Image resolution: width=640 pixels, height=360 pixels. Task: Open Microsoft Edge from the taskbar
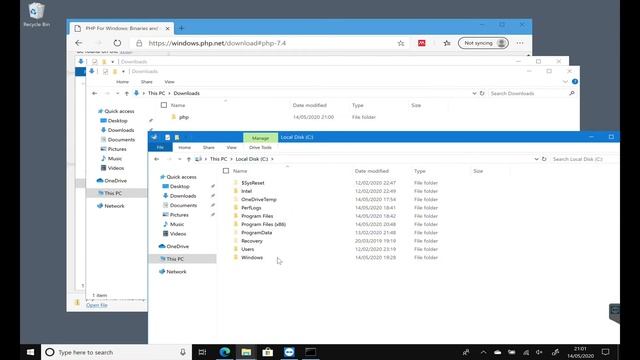point(224,352)
